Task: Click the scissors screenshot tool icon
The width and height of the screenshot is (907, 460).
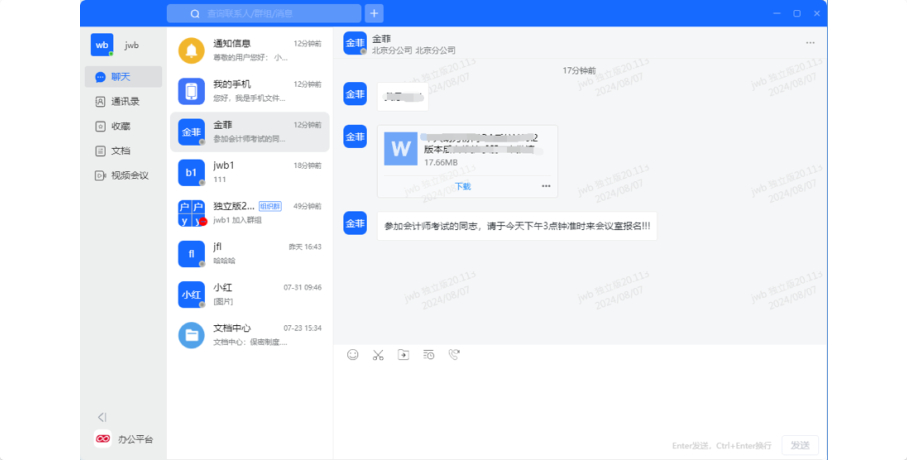Action: tap(378, 354)
